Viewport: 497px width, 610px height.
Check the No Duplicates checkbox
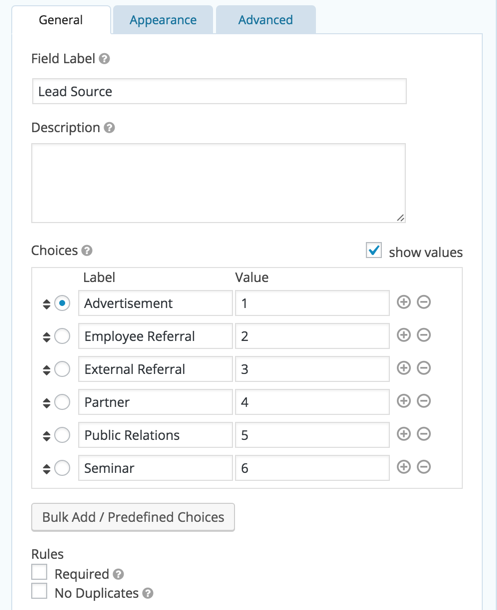coord(39,591)
